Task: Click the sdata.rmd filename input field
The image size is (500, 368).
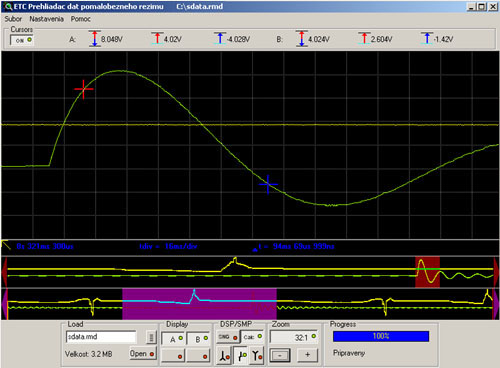Action: 101,337
